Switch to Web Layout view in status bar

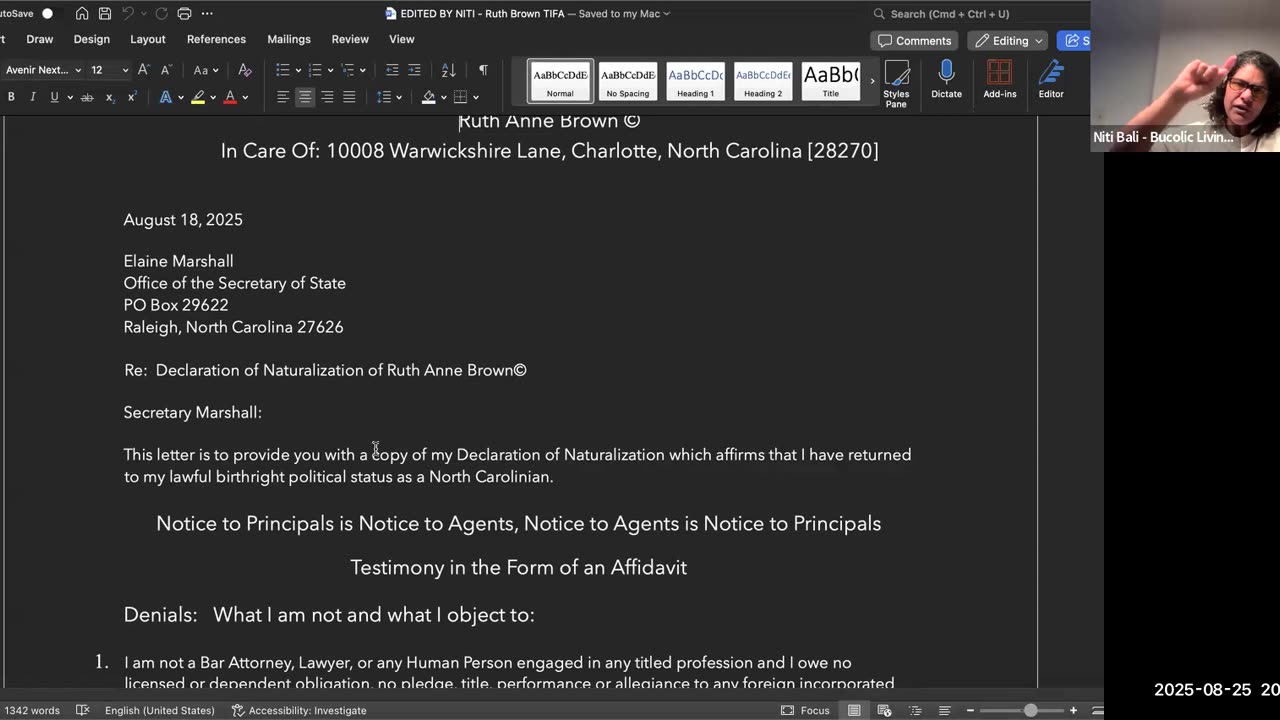(x=885, y=710)
